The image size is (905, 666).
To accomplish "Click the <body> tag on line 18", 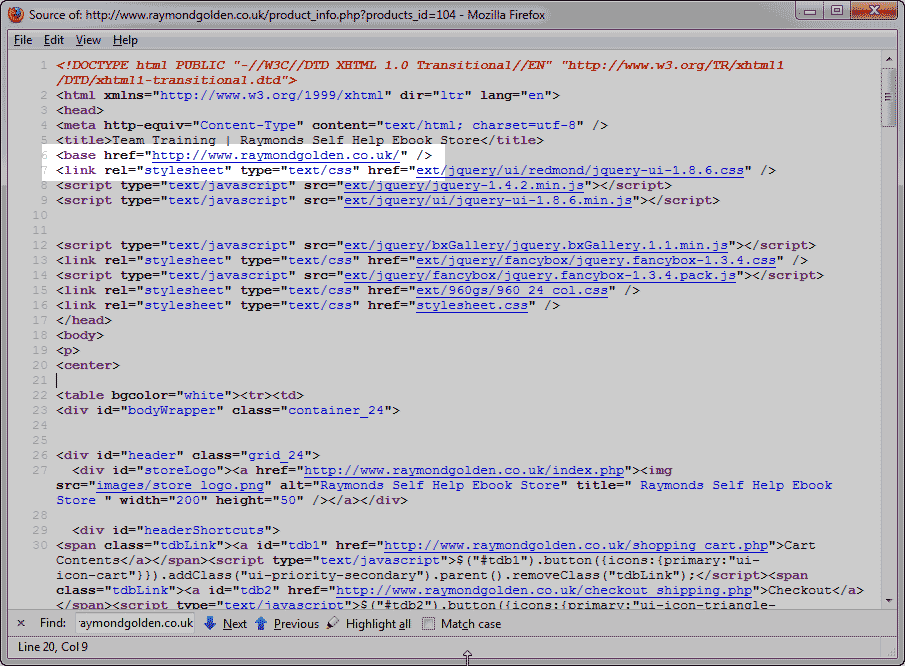I will coord(80,335).
